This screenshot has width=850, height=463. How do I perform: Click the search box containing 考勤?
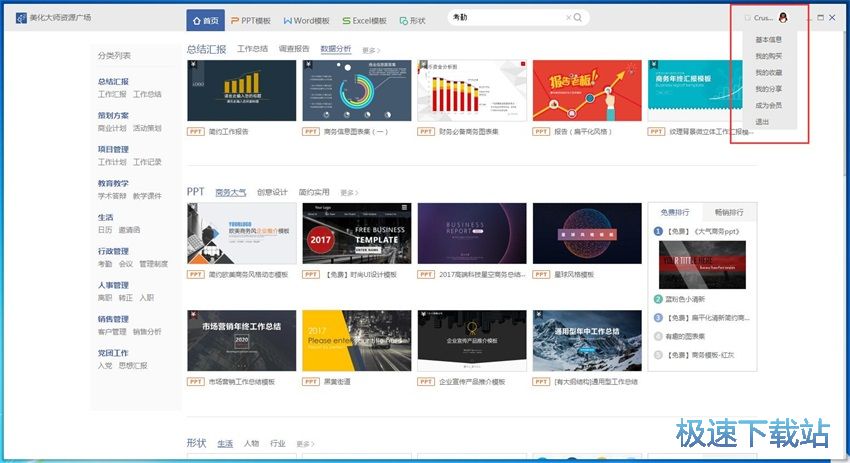(x=518, y=17)
